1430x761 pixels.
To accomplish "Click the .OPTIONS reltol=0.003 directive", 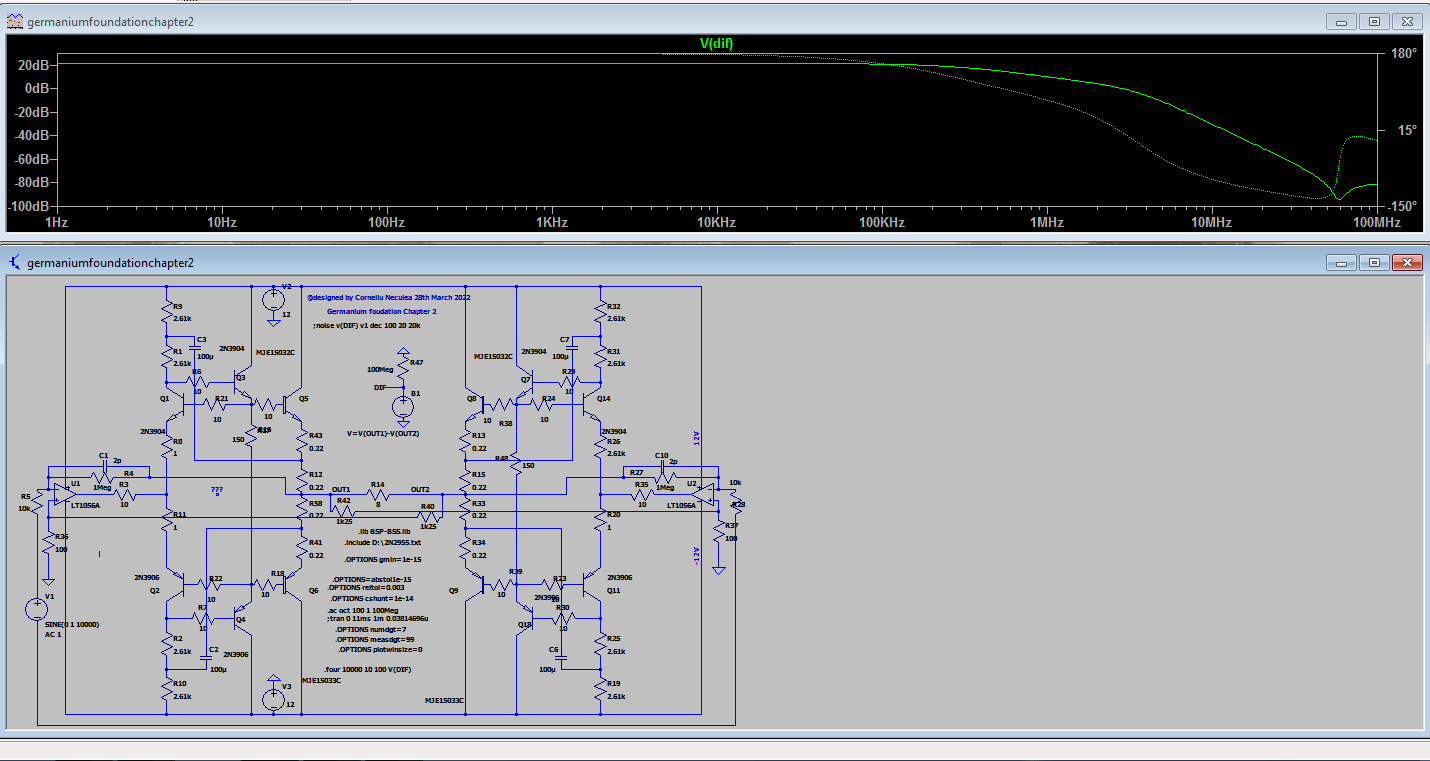I will coord(366,587).
